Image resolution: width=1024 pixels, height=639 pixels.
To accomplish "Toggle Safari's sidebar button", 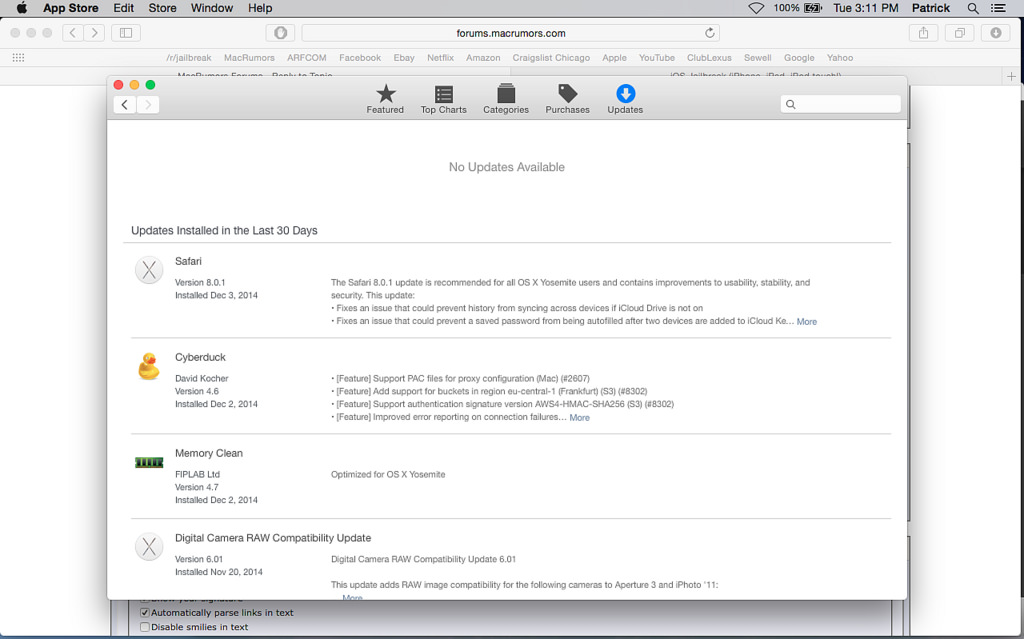I will point(126,33).
